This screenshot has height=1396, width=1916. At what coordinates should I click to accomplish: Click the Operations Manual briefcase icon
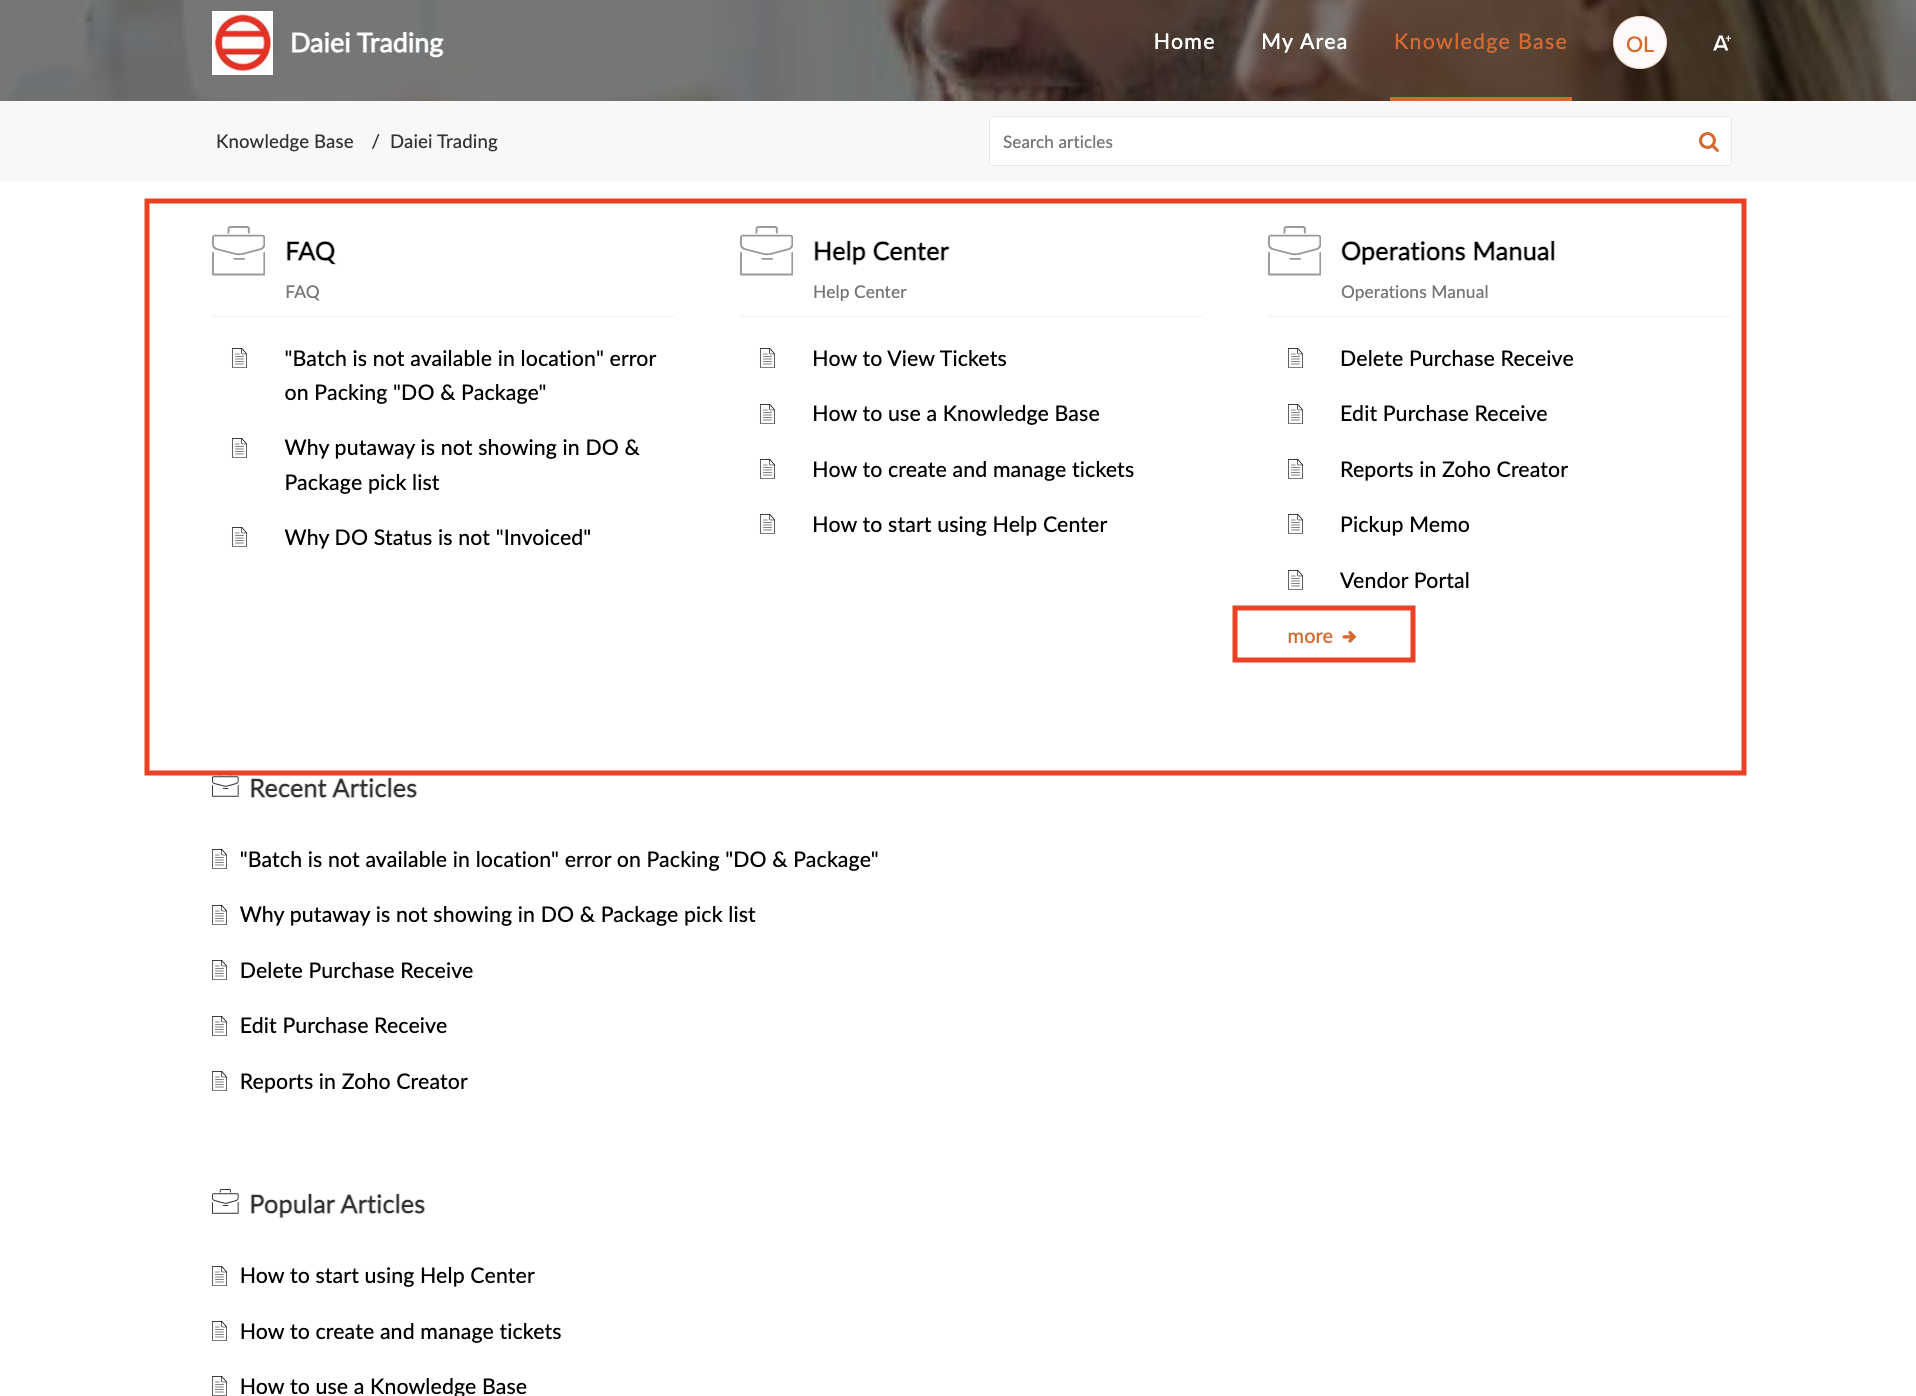click(1294, 251)
